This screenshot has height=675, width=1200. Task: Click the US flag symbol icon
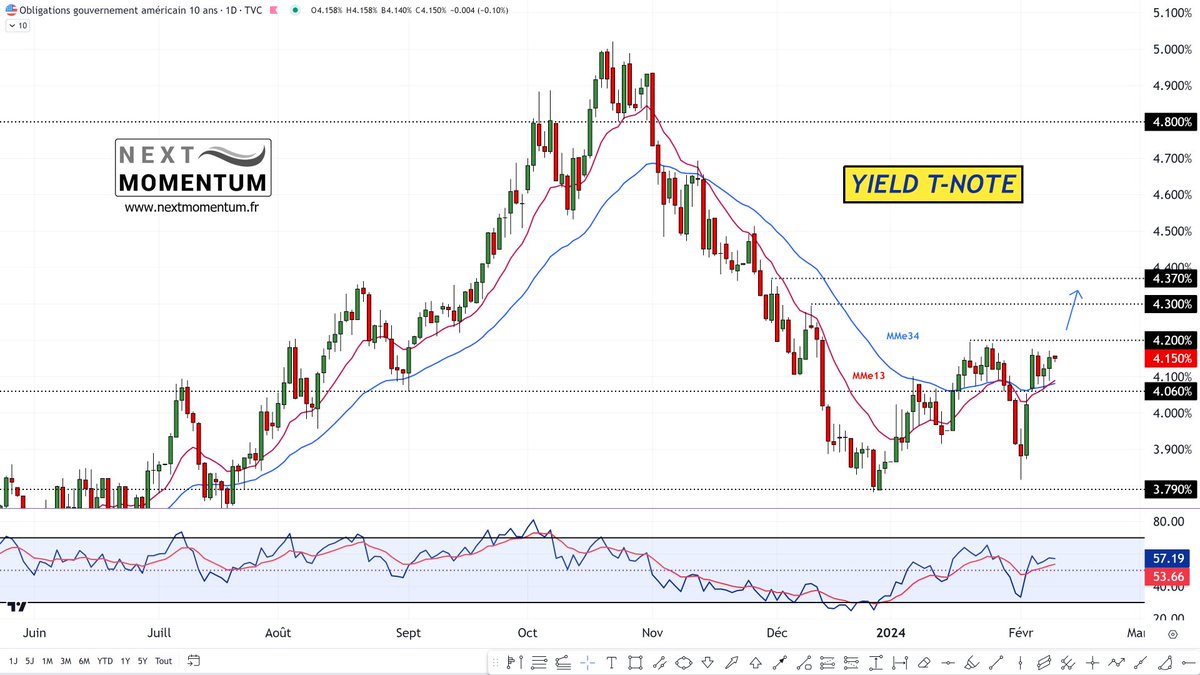[9, 9]
